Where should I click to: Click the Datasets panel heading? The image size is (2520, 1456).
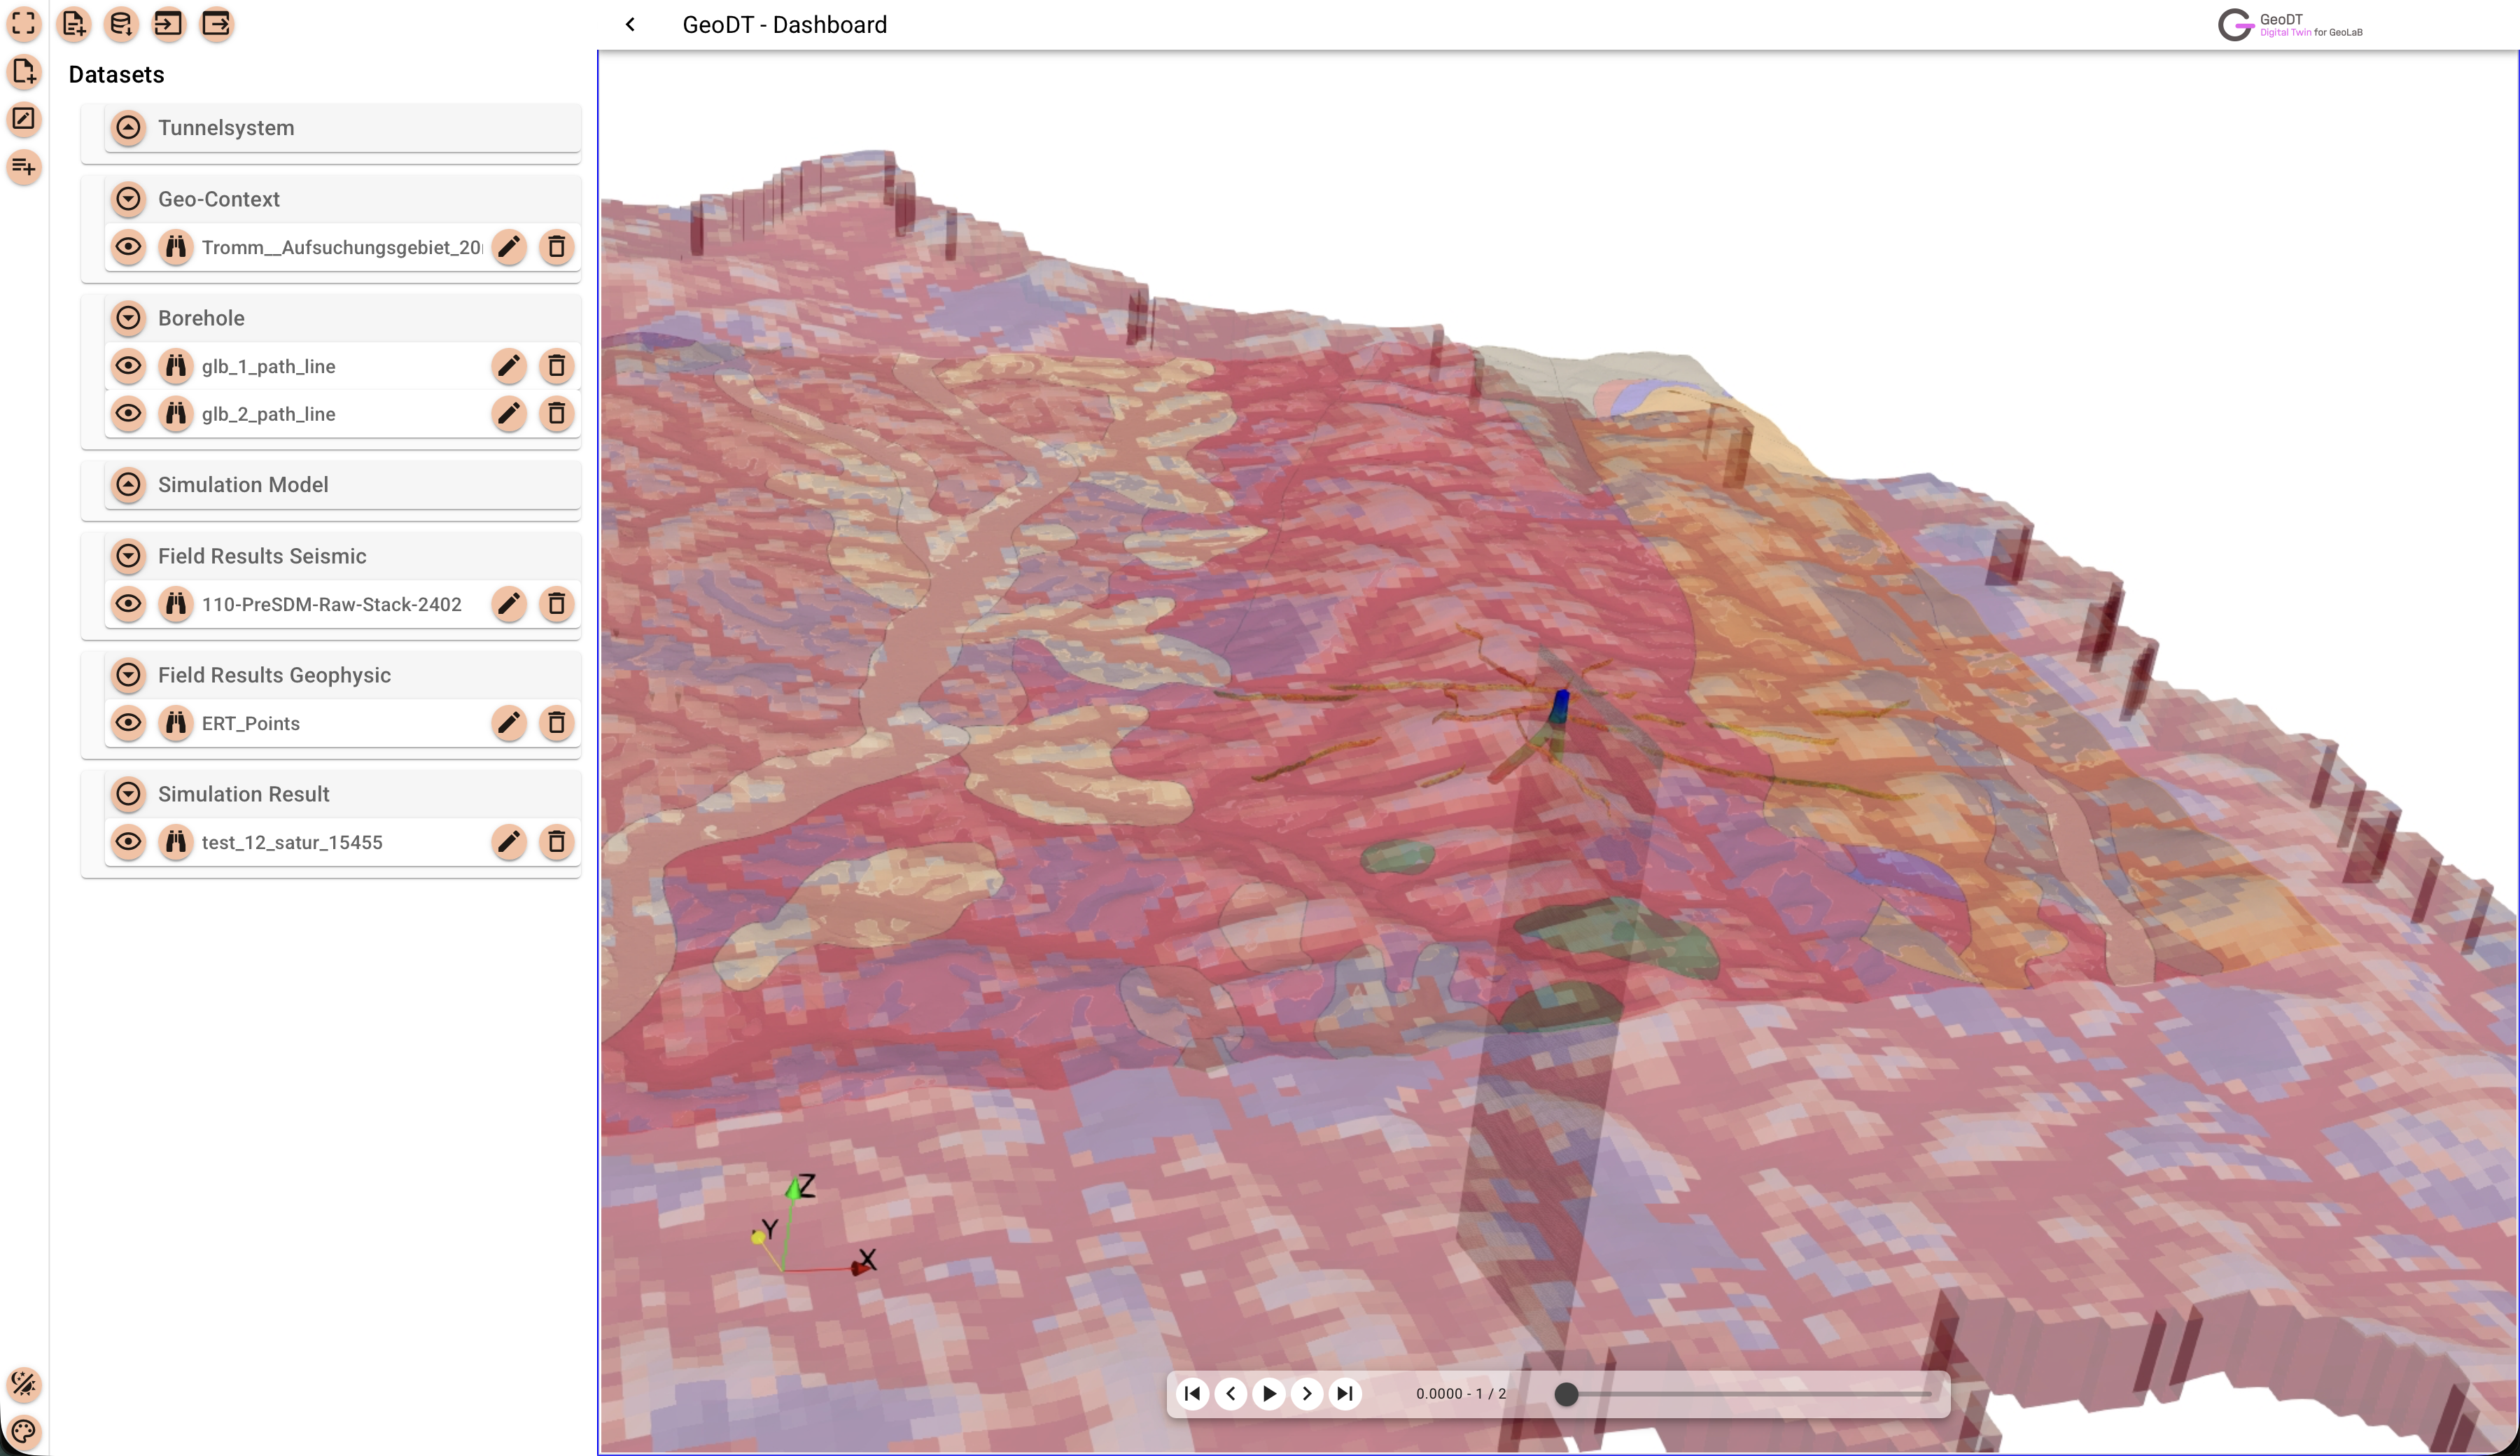pos(116,74)
